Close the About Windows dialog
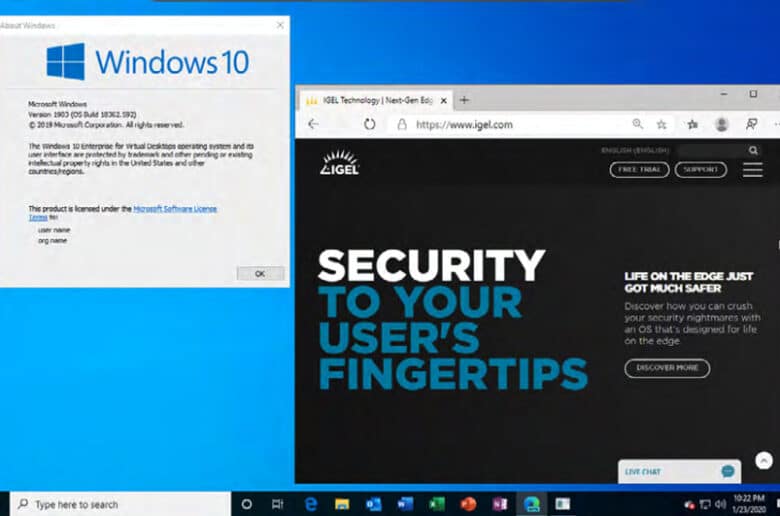 point(280,25)
